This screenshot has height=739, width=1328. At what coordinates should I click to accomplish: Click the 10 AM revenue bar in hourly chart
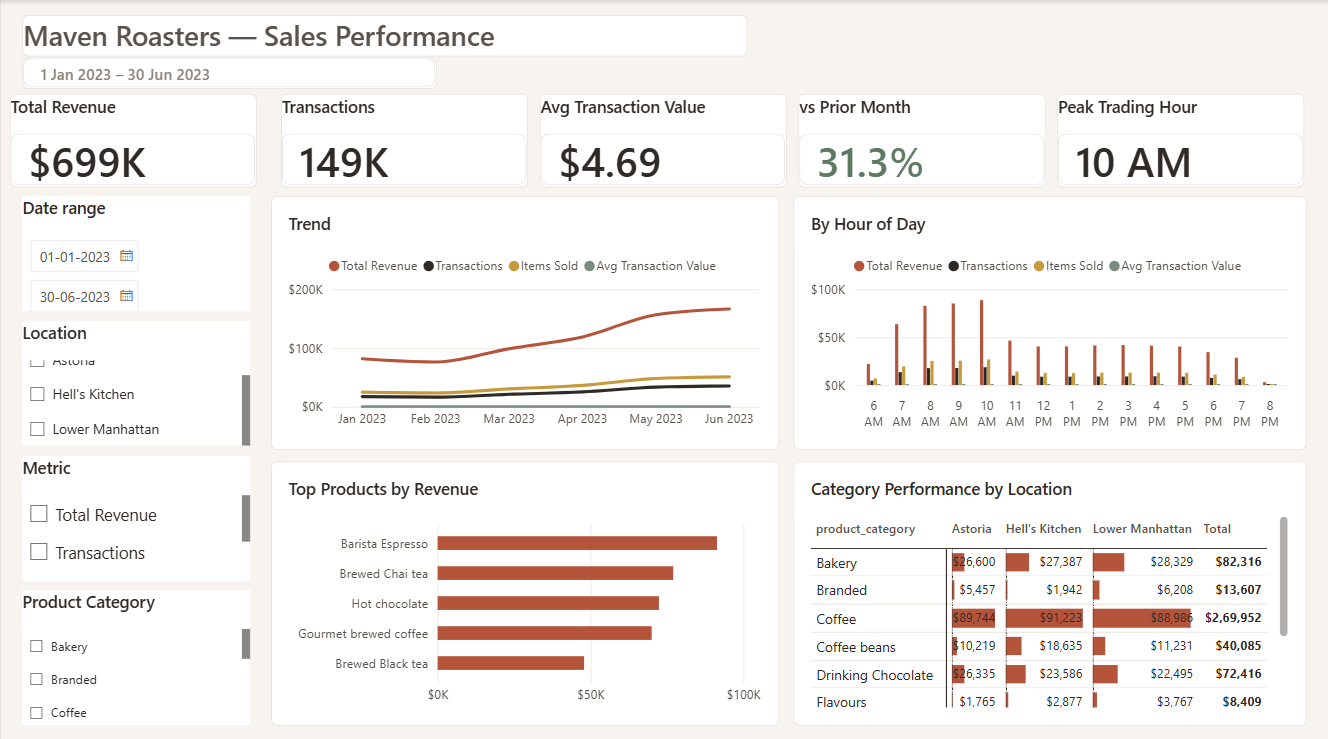(x=982, y=342)
